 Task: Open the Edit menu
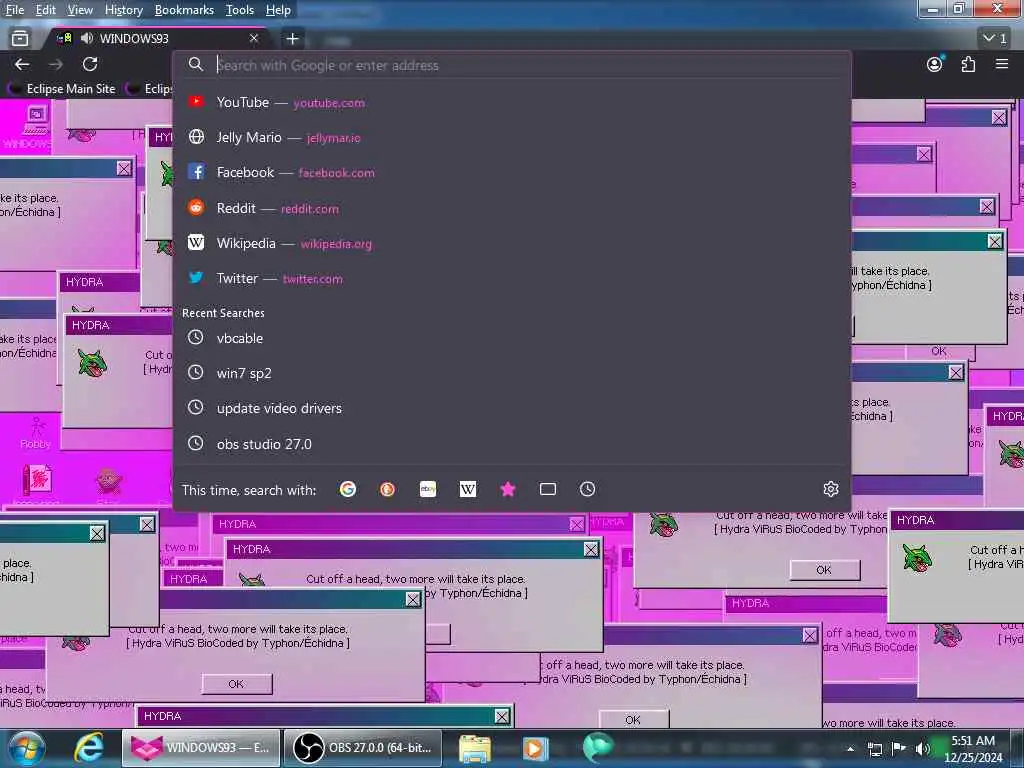tap(46, 10)
